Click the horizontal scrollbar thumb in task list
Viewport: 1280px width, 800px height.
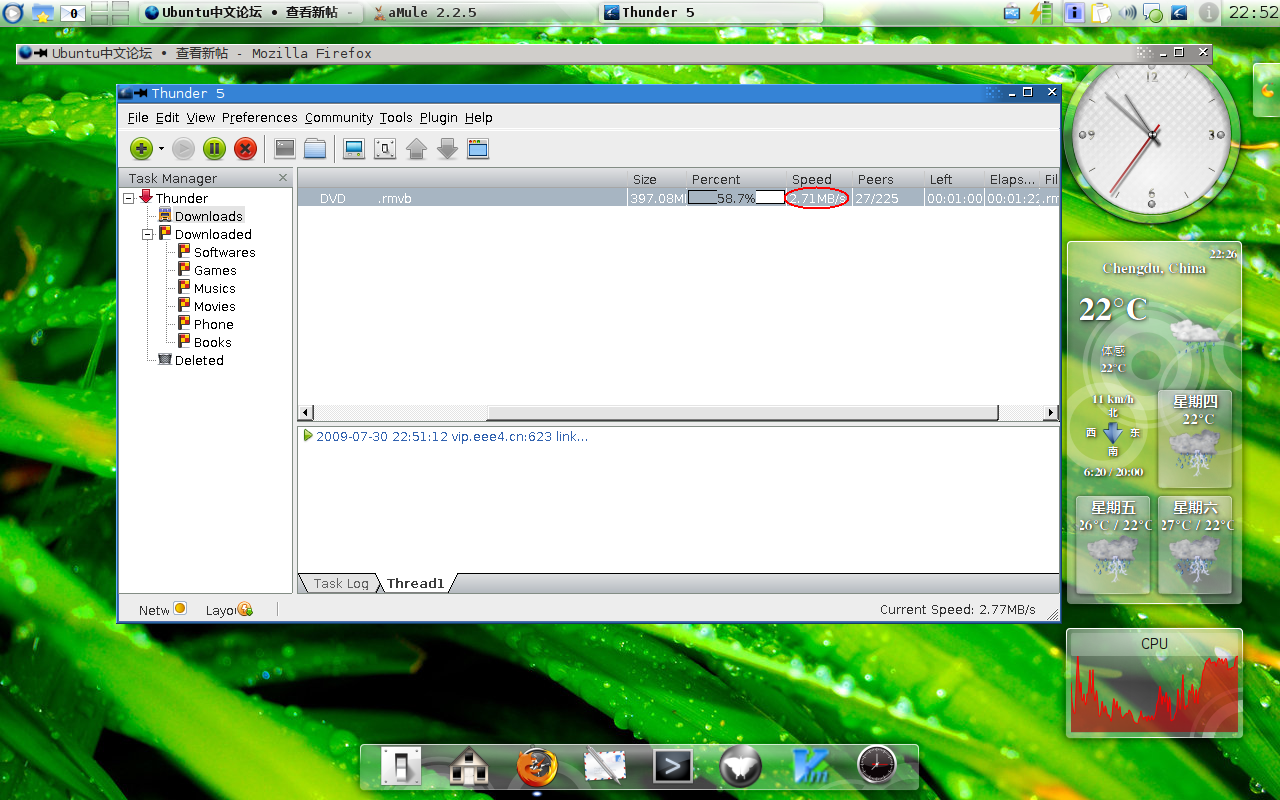point(742,413)
